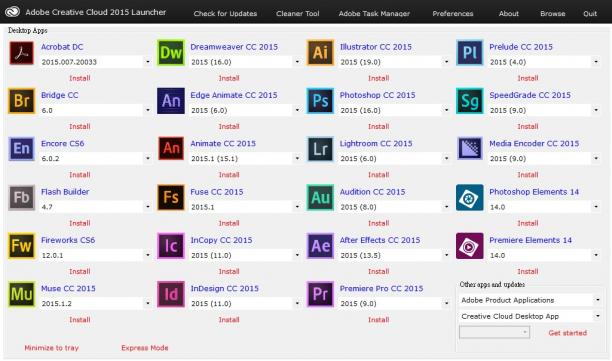Open Preferences in the top bar

(x=453, y=13)
